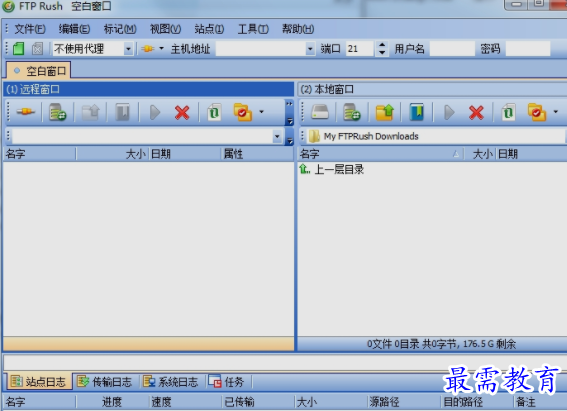Screen dimensions: 567x411
Task: Click the (1) 远程窗口 pane header
Action: [149, 89]
